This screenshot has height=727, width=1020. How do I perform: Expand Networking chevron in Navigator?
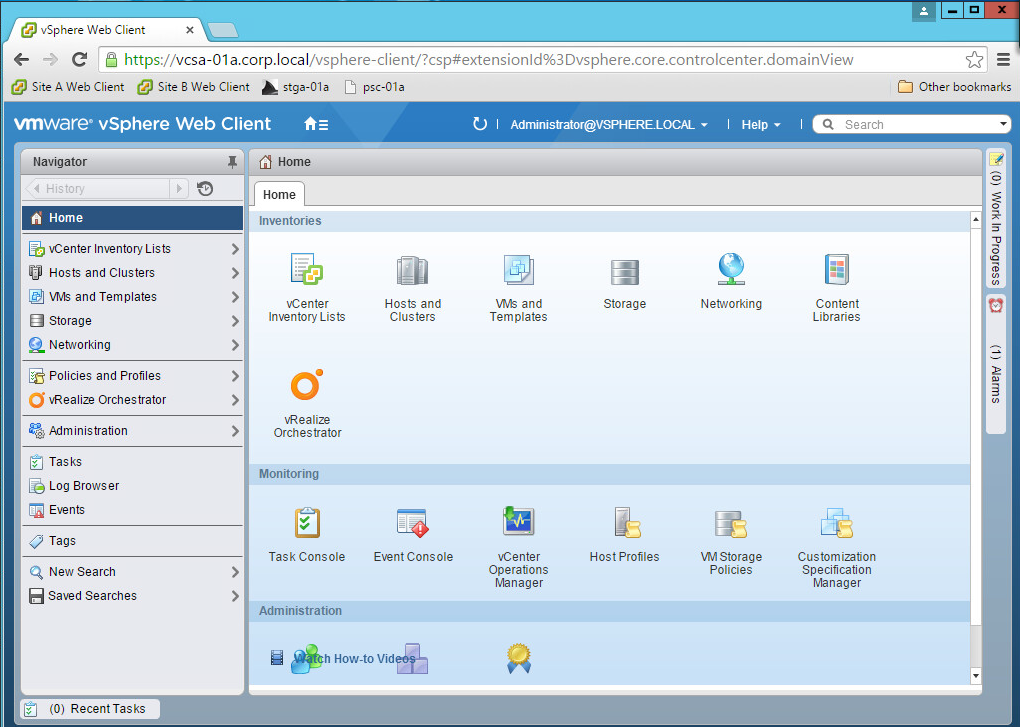[235, 345]
